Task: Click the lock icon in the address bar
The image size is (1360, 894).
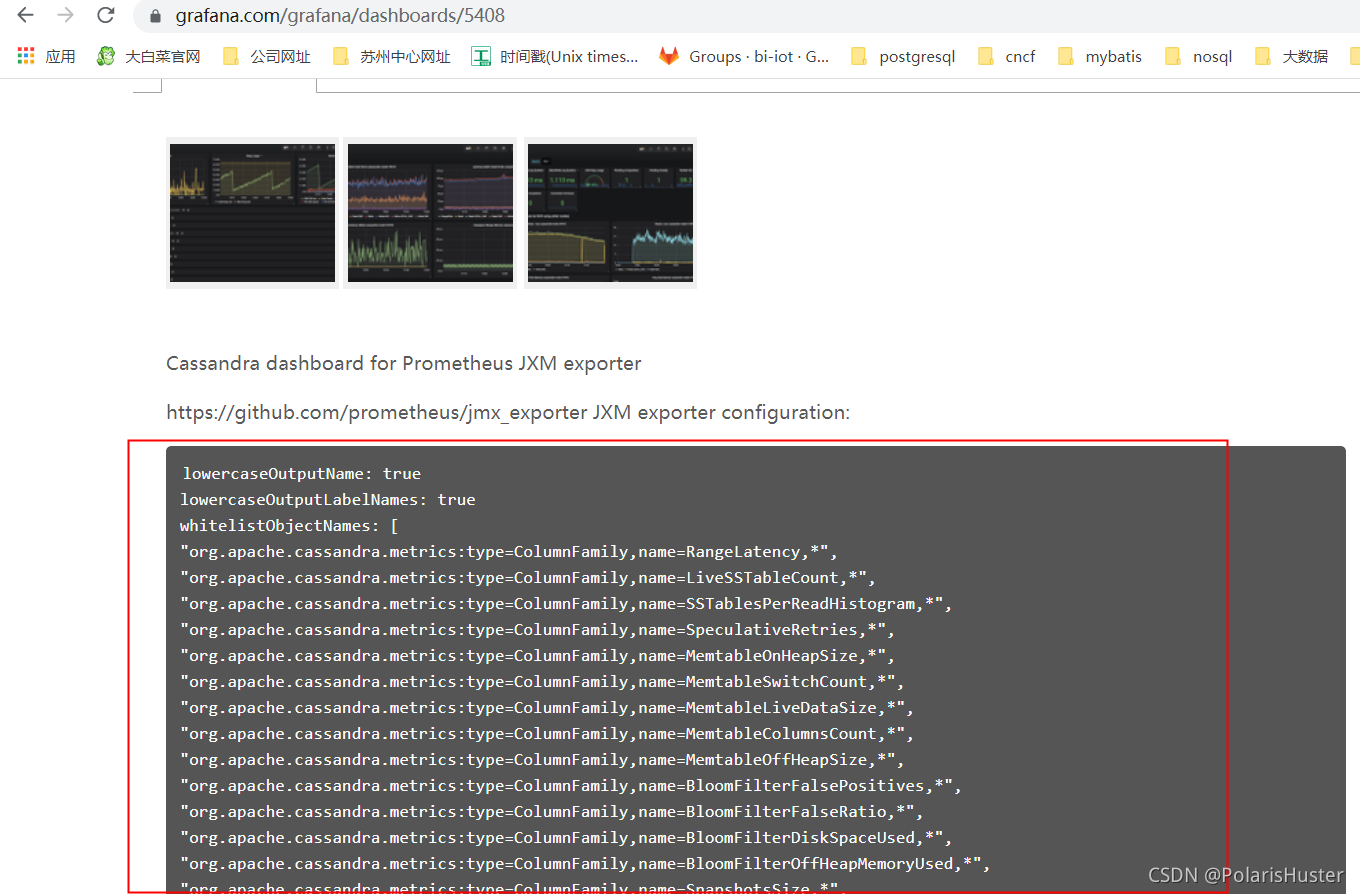Action: click(155, 16)
